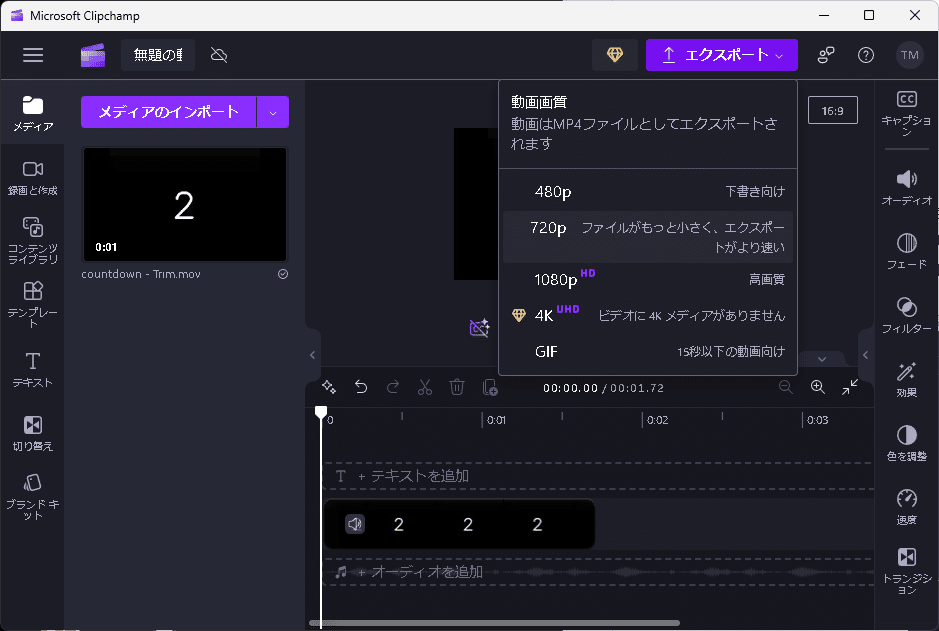
Task: Click the scissors split tool
Action: [425, 387]
